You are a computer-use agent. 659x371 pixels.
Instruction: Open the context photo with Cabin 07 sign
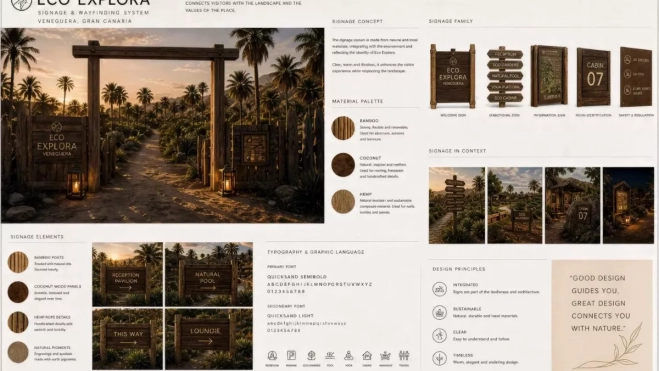[572, 205]
